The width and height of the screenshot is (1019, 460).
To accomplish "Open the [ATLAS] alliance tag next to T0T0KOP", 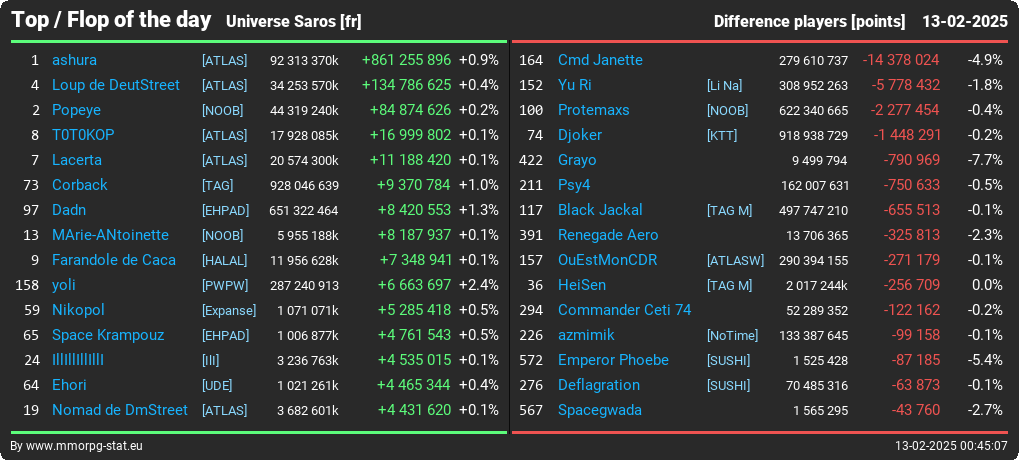I will [225, 136].
